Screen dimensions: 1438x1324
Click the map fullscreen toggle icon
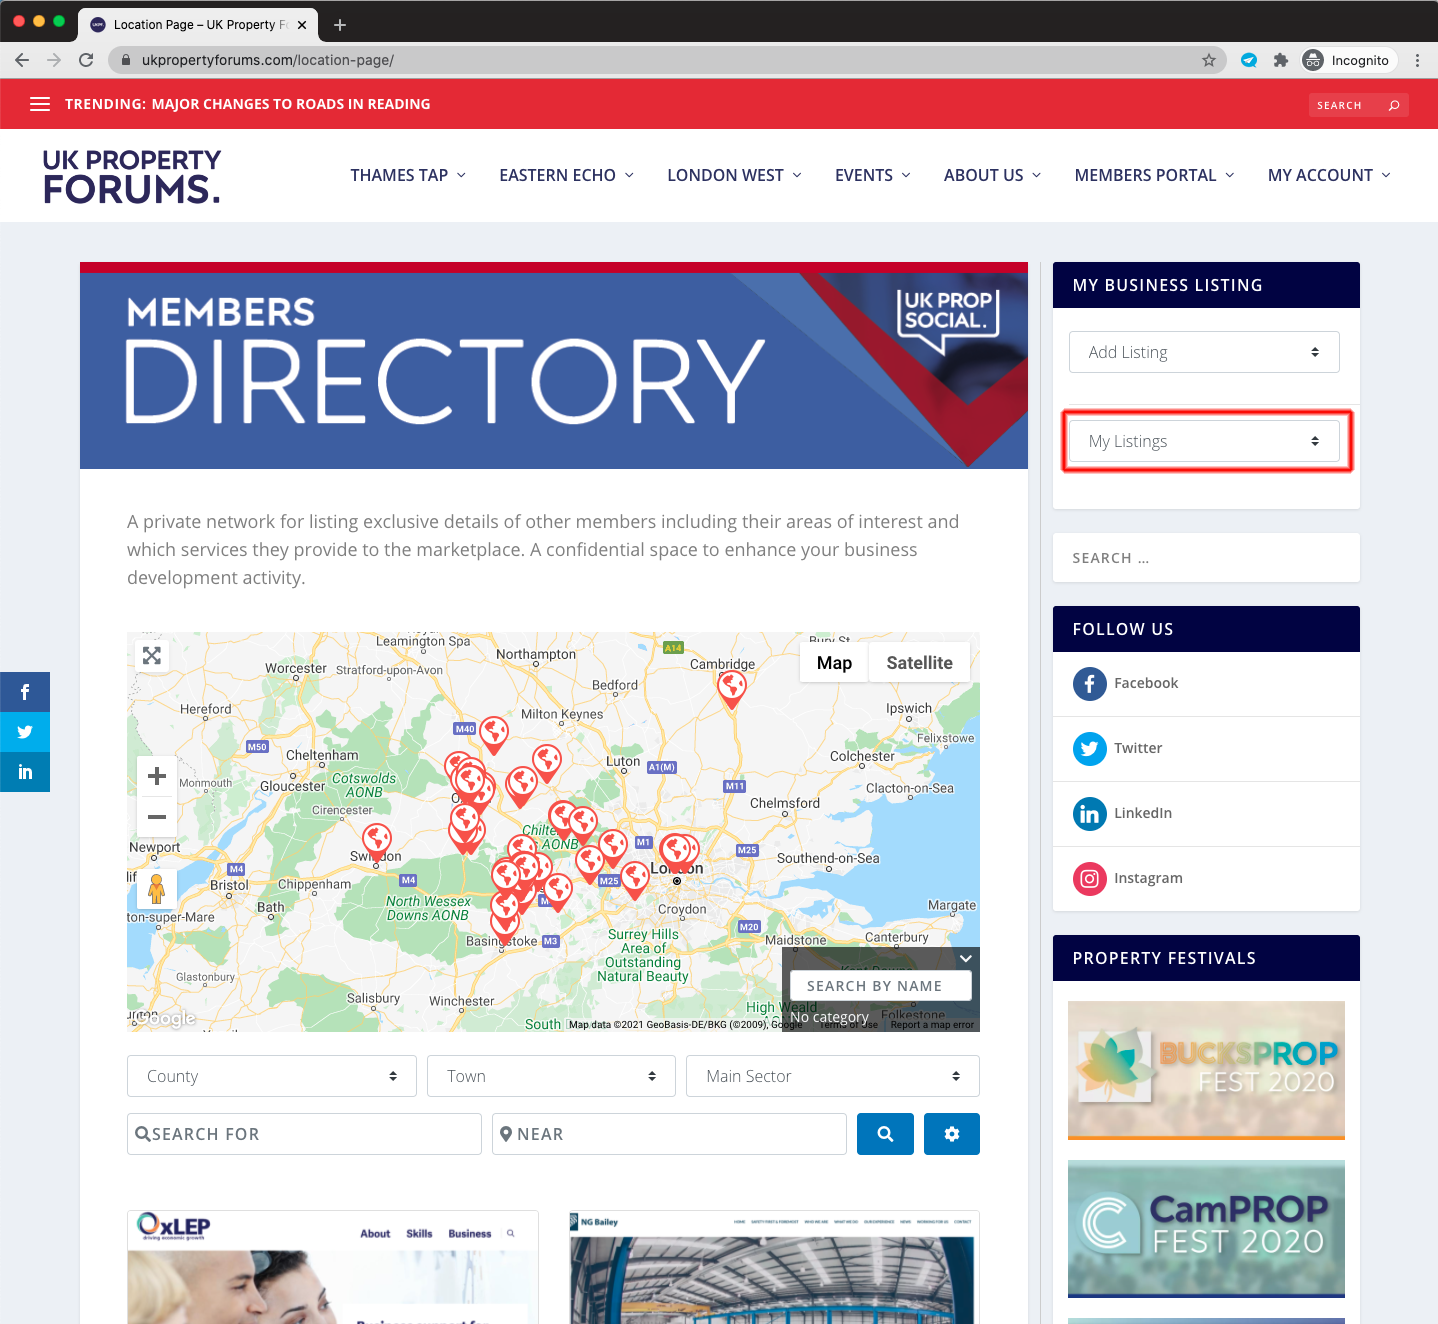point(152,656)
